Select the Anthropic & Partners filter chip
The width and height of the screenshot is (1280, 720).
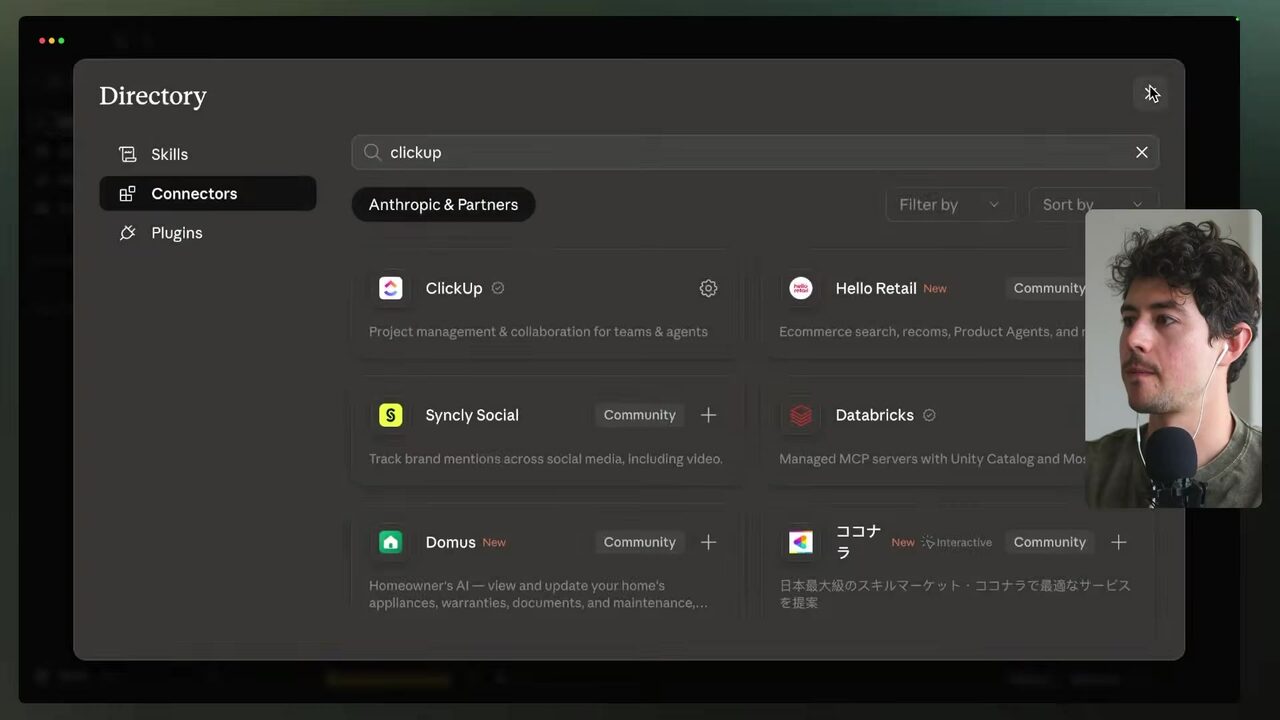(x=443, y=204)
